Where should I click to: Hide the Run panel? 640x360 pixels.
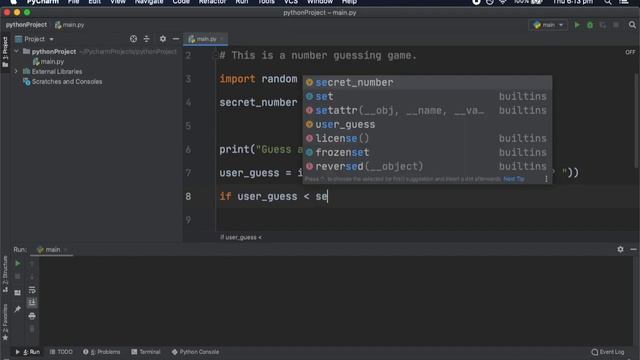(x=633, y=249)
